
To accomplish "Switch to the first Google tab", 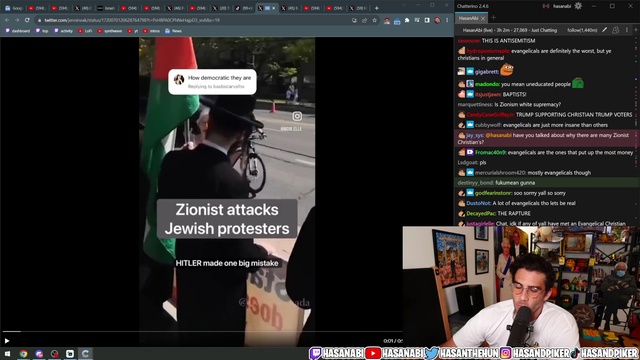I will [13, 8].
